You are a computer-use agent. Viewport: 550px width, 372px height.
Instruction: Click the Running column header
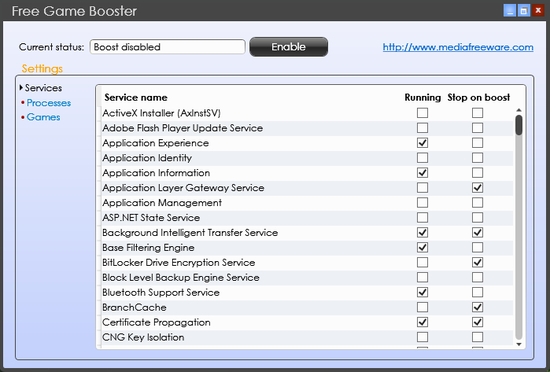(422, 97)
